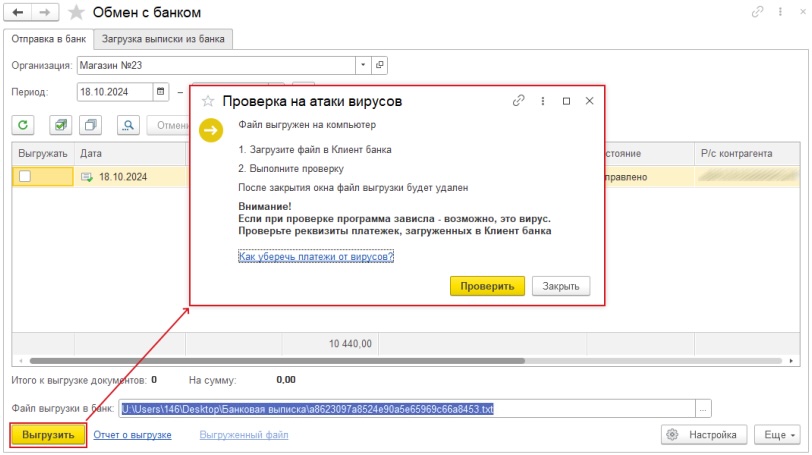Viewport: 812px width, 455px height.
Task: Click the Выгрузить button
Action: [48, 435]
